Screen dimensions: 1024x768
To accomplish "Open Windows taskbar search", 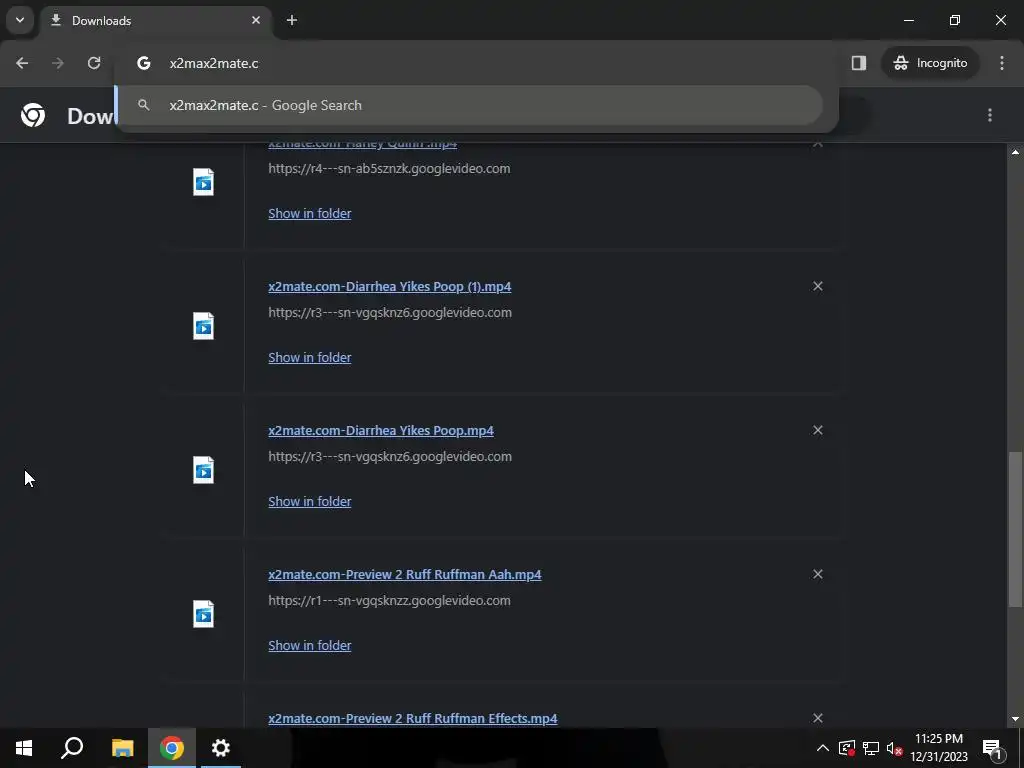I will pos(72,748).
